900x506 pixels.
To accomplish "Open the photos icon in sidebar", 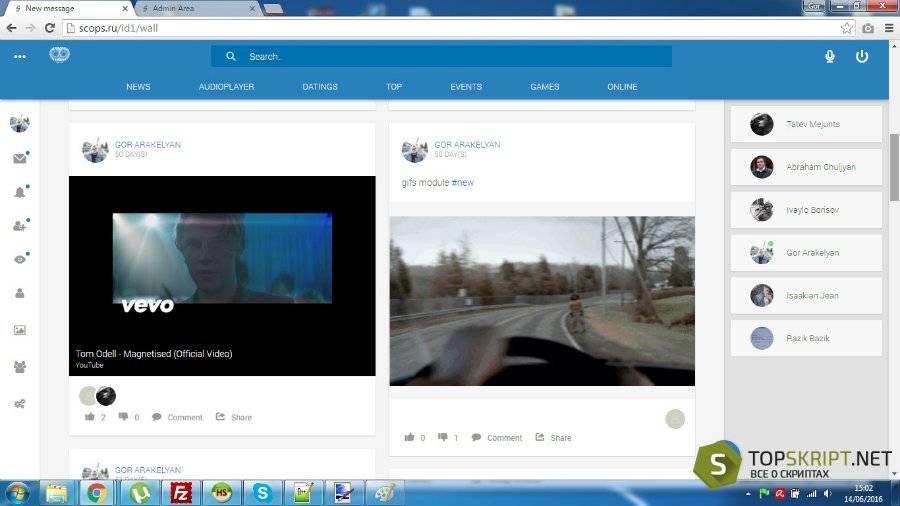I will (20, 330).
